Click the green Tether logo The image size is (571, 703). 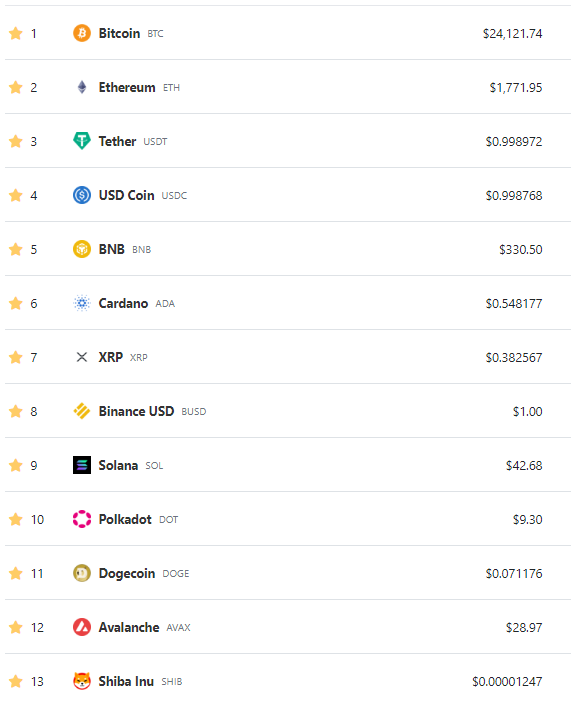82,141
